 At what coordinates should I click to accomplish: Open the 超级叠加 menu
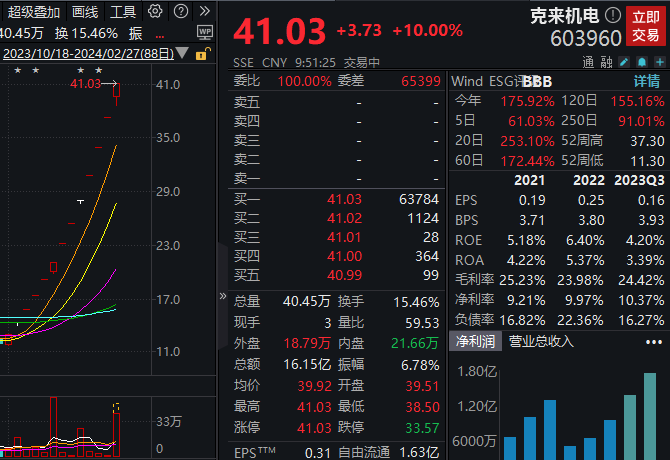33,12
